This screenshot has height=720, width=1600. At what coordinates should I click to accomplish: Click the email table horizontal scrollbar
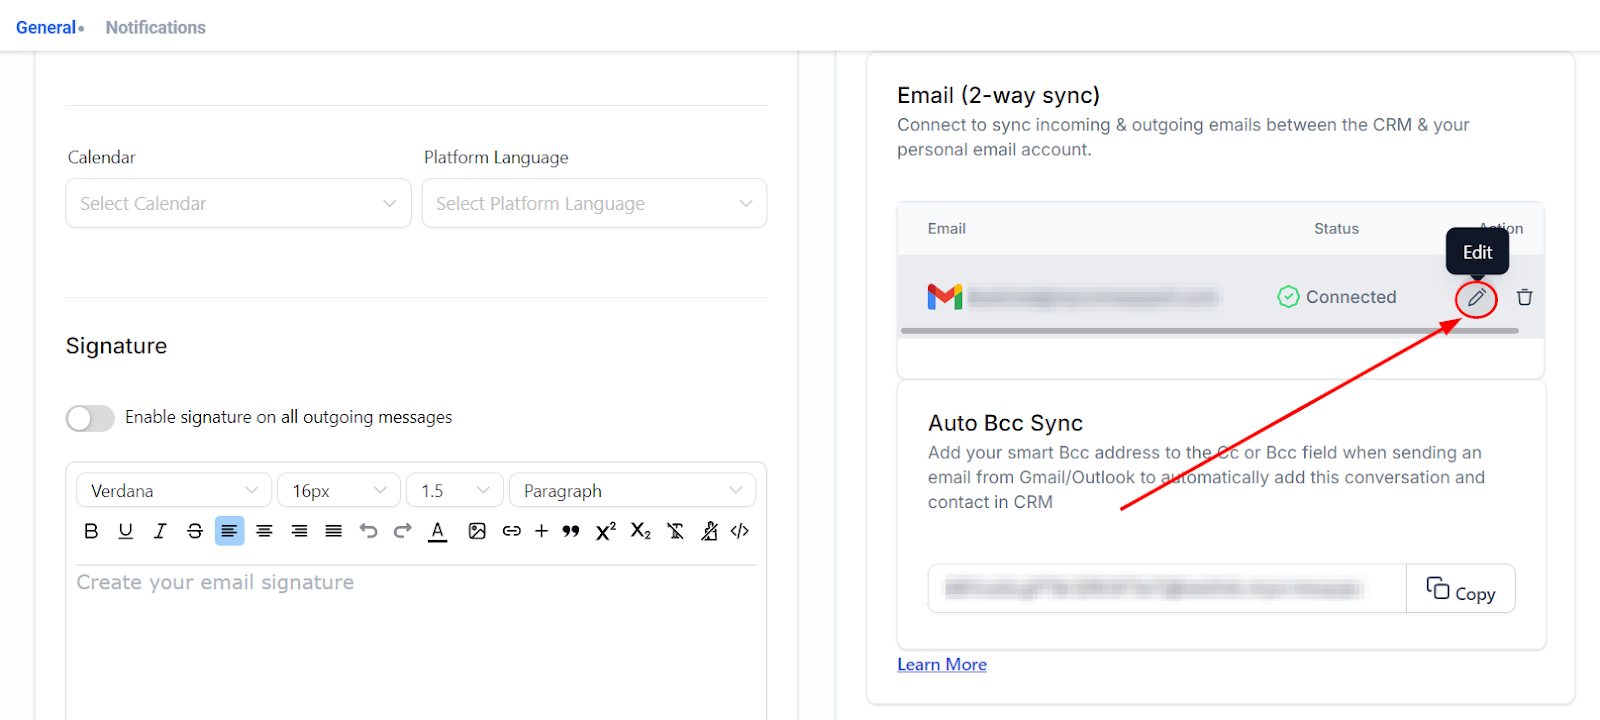[x=1210, y=330]
